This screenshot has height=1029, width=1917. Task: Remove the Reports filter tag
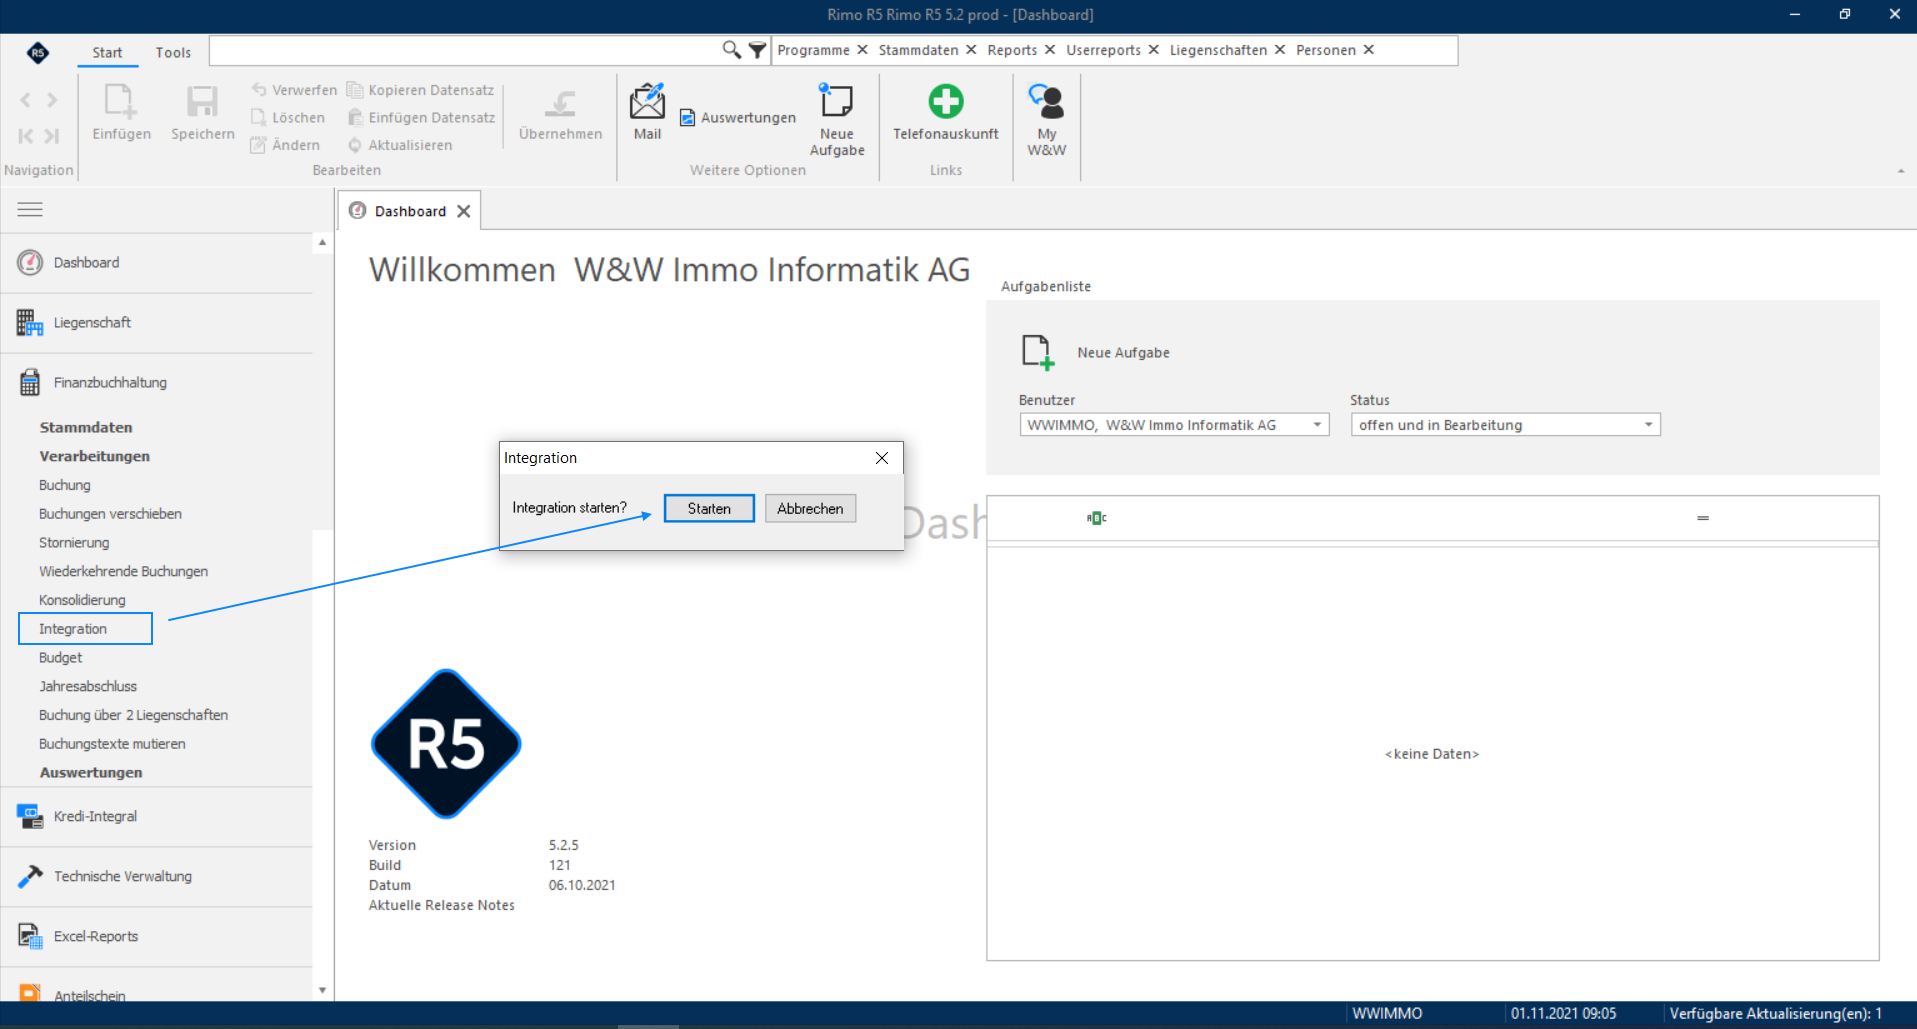click(x=1050, y=50)
